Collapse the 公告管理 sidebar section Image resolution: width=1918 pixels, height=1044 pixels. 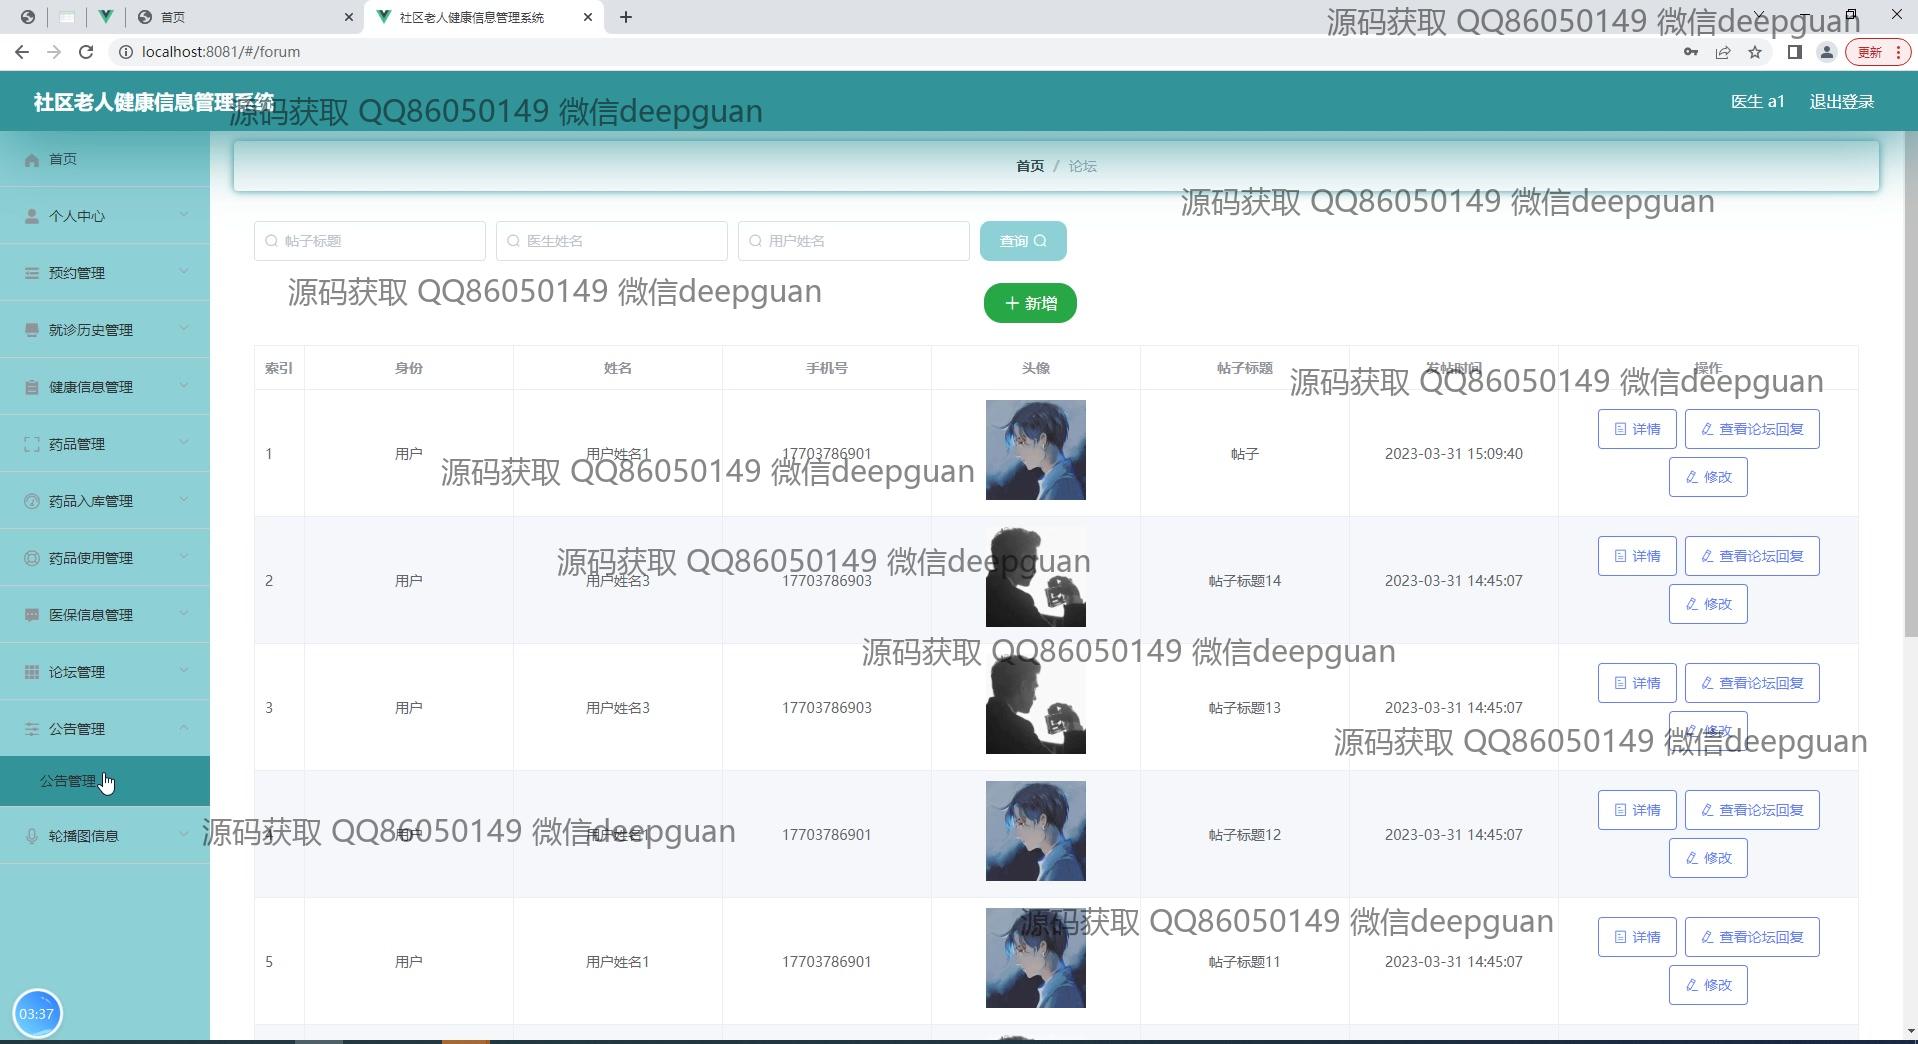point(105,729)
